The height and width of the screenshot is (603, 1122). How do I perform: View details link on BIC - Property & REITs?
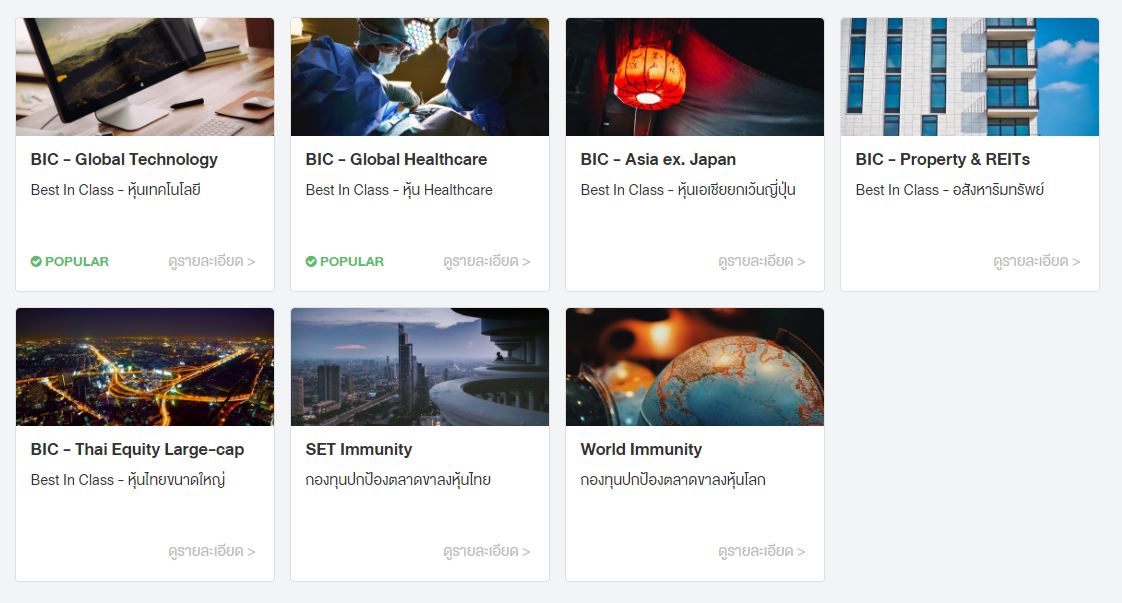tap(1037, 262)
